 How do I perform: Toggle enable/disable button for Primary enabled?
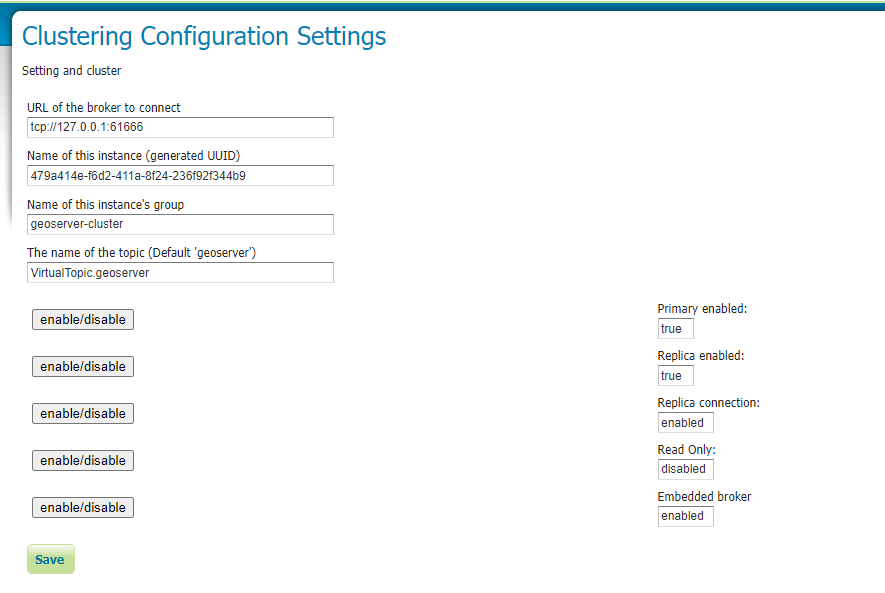coord(83,320)
